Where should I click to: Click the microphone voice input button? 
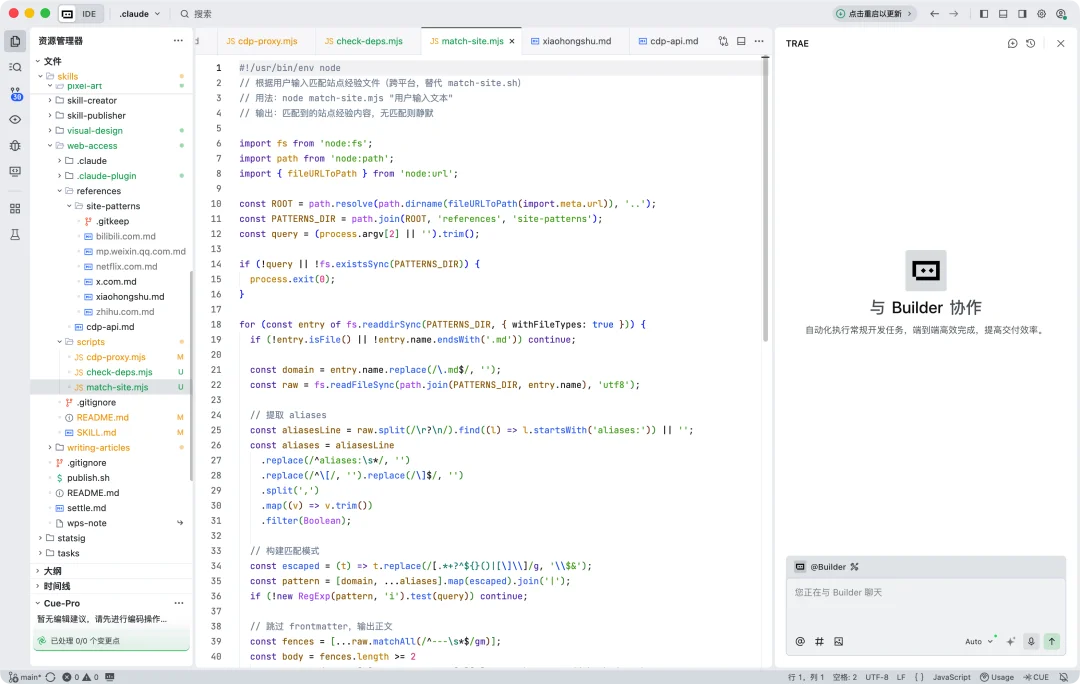click(1031, 641)
